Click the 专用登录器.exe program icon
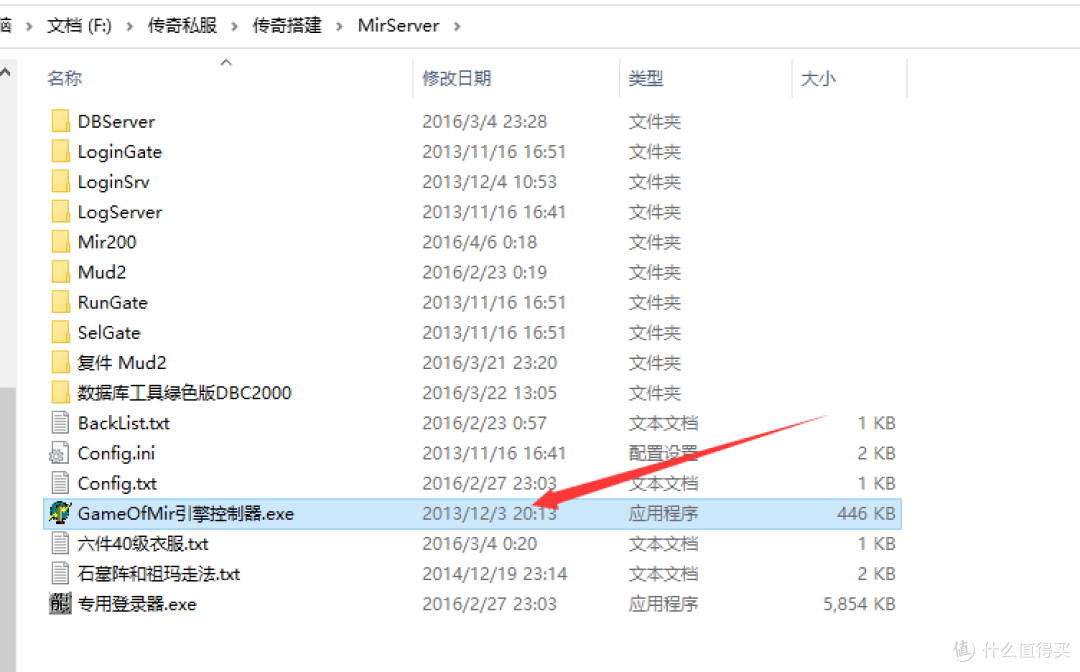The height and width of the screenshot is (672, 1080). coord(61,604)
